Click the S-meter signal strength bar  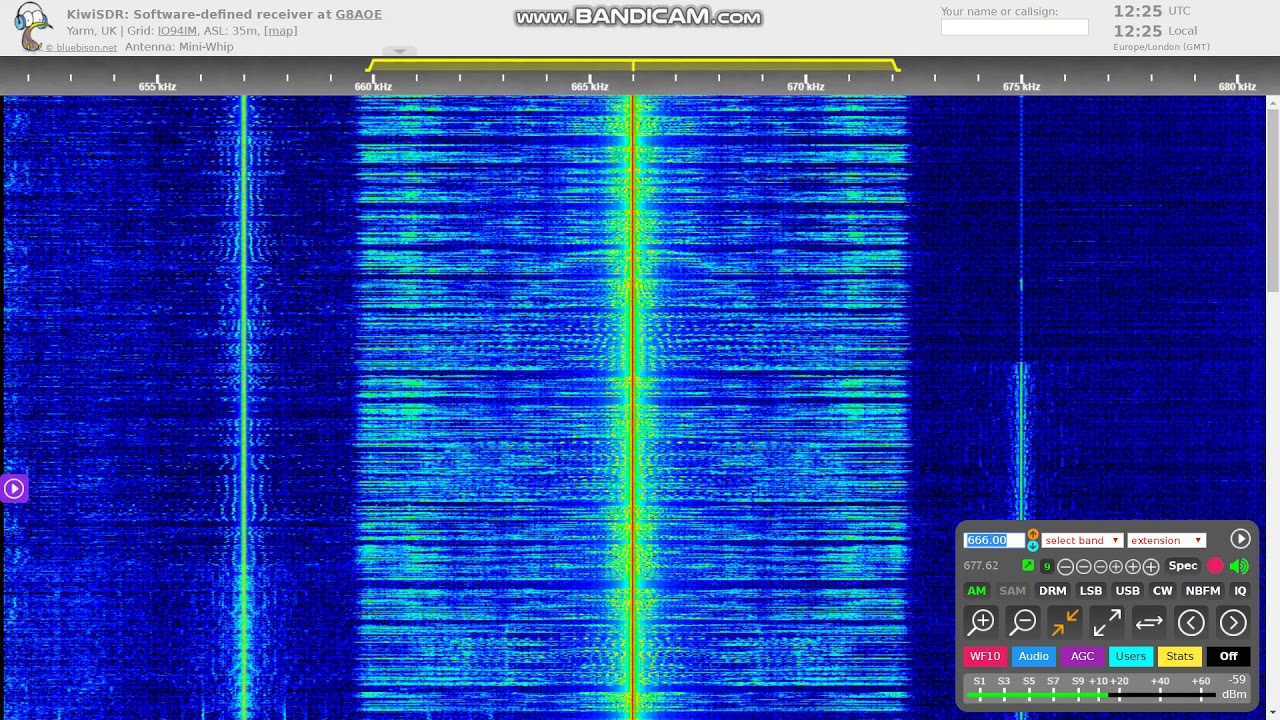point(1092,694)
